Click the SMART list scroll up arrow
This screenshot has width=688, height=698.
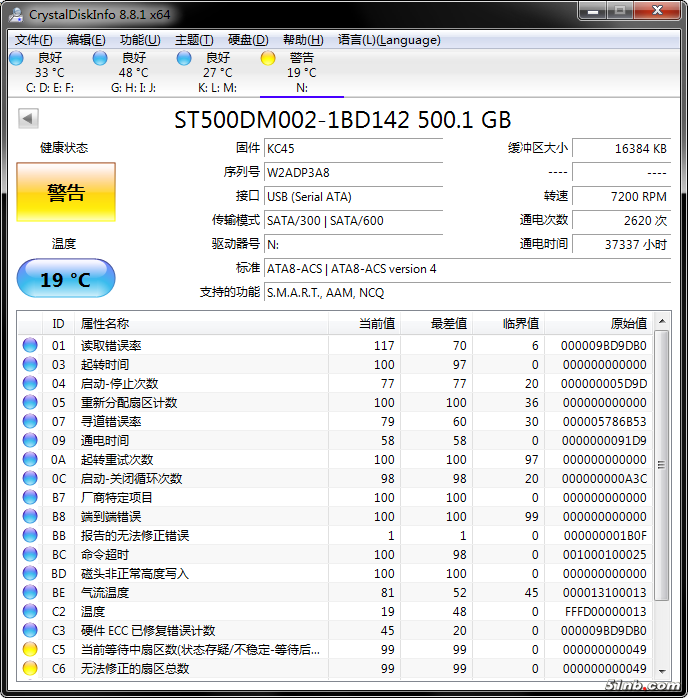click(662, 321)
